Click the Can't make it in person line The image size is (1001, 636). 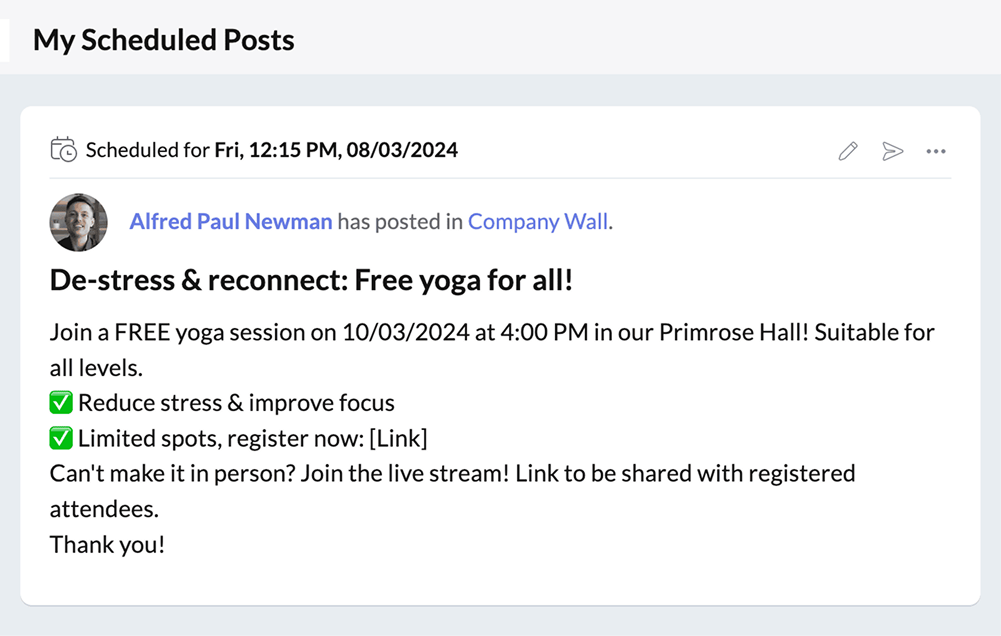tap(452, 473)
